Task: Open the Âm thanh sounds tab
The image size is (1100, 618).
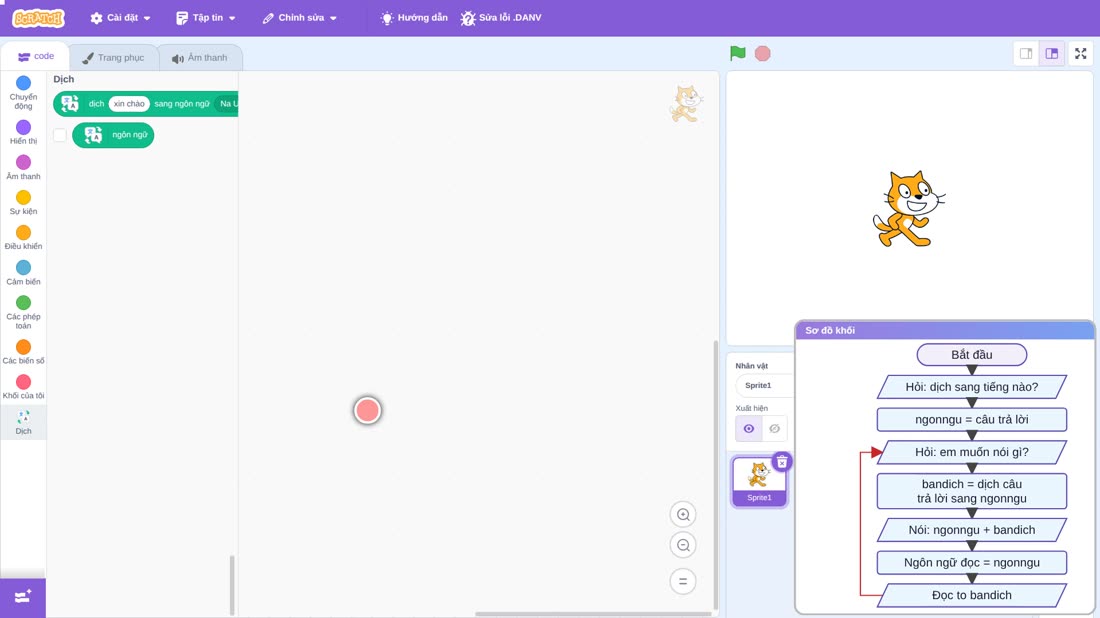Action: tap(200, 58)
